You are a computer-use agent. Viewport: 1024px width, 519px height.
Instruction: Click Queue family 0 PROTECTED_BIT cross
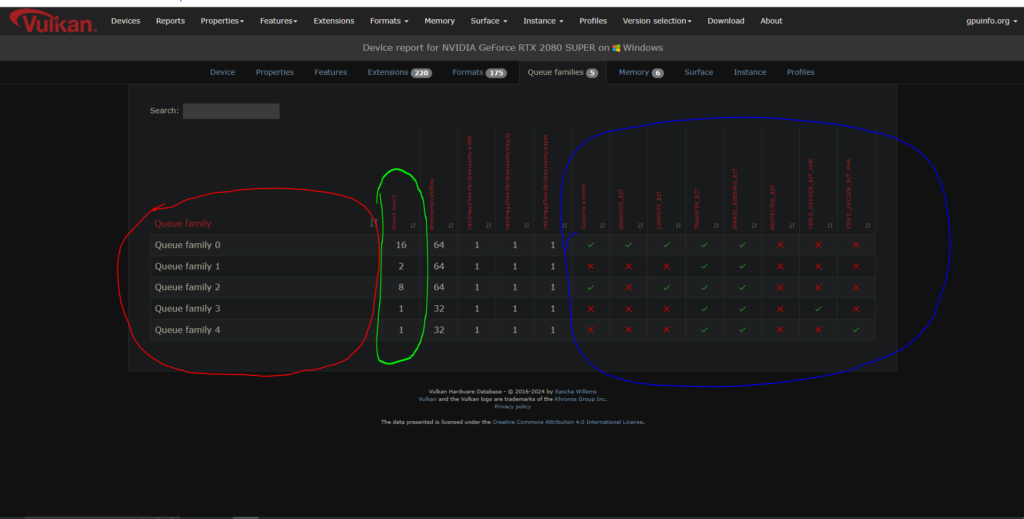coord(780,245)
